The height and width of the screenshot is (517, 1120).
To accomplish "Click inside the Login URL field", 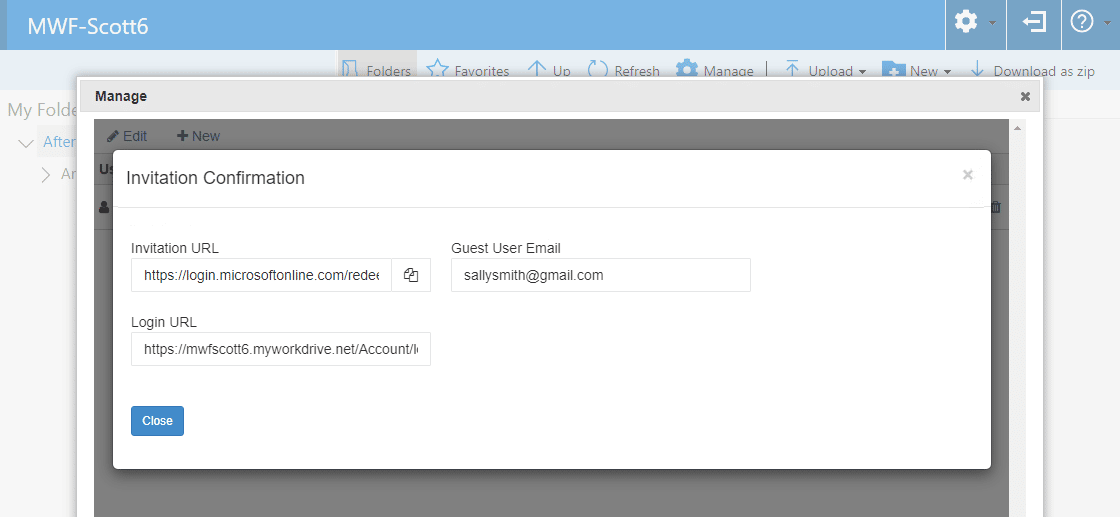I will point(280,349).
